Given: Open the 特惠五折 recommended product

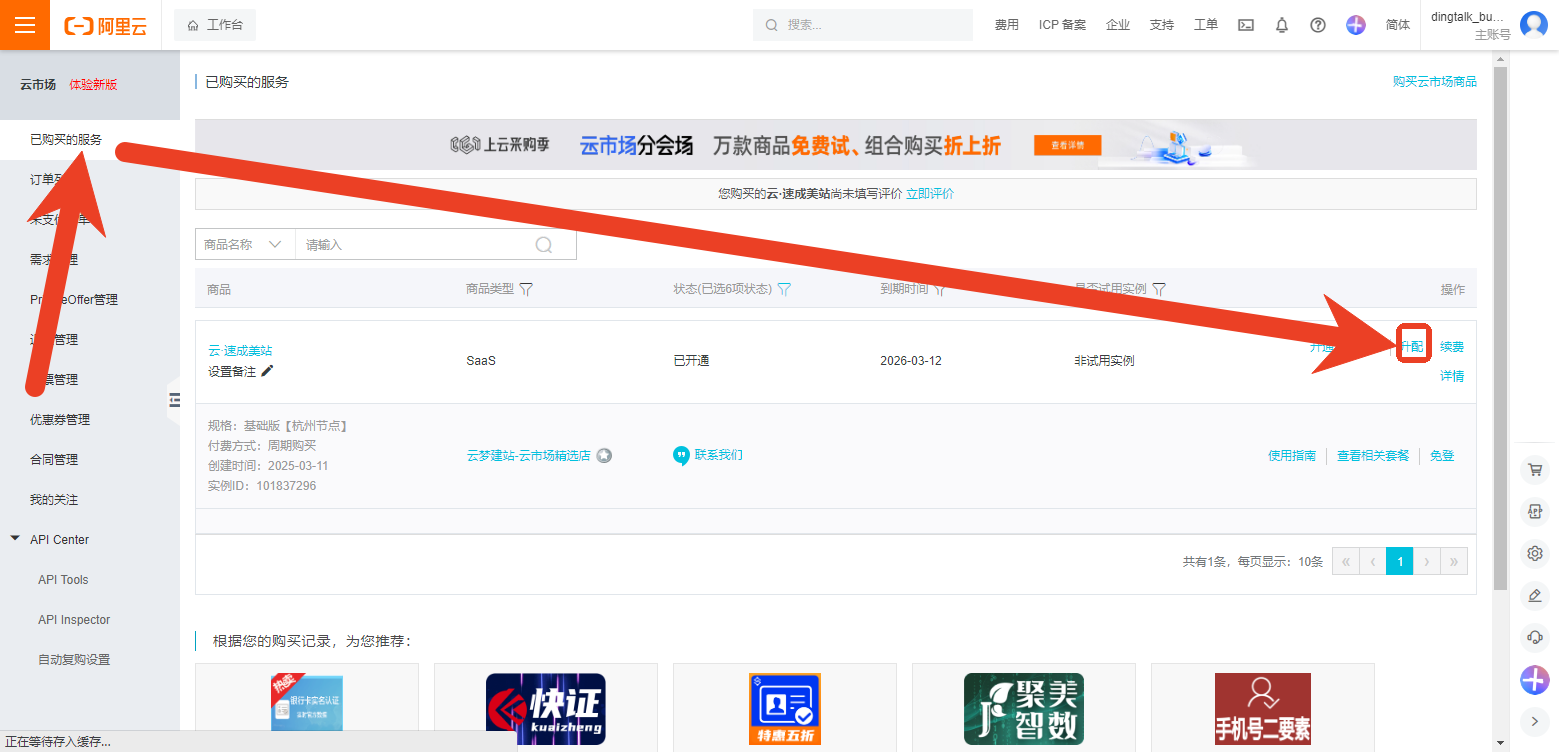Looking at the screenshot, I should tap(785, 708).
